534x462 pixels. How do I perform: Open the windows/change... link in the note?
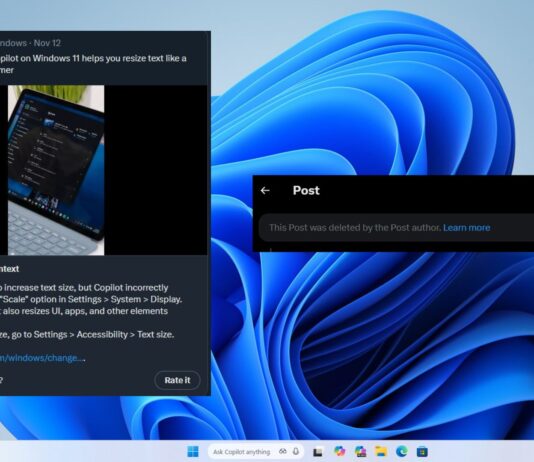click(42, 358)
